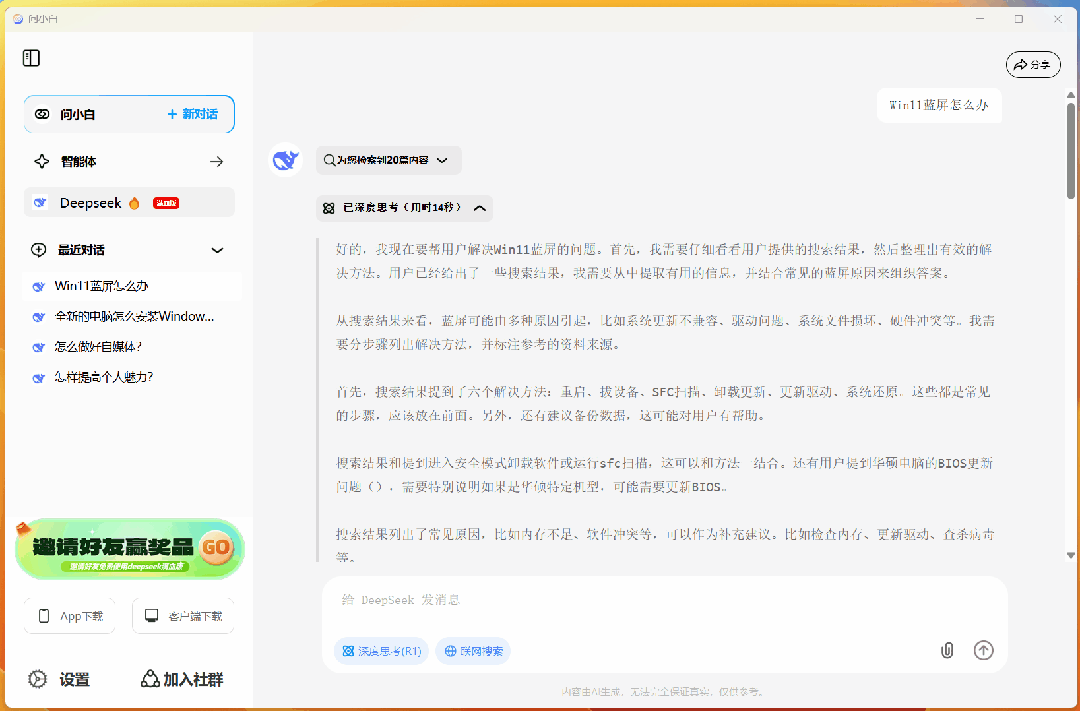
Task: Click the community people icon
Action: point(149,679)
